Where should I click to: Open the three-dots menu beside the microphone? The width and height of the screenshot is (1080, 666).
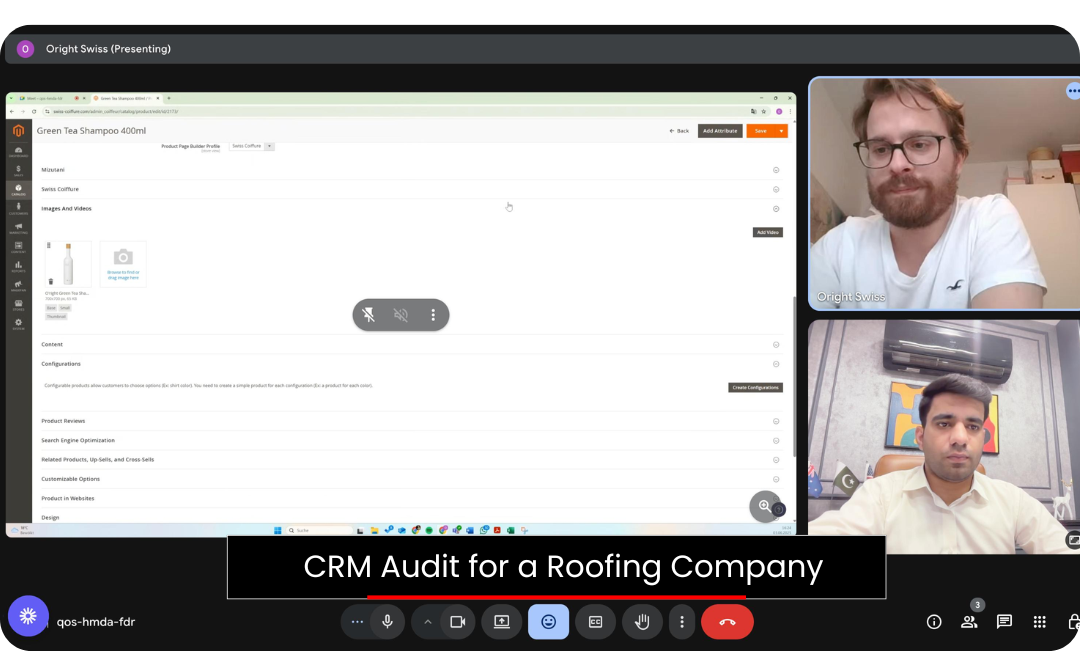[357, 622]
